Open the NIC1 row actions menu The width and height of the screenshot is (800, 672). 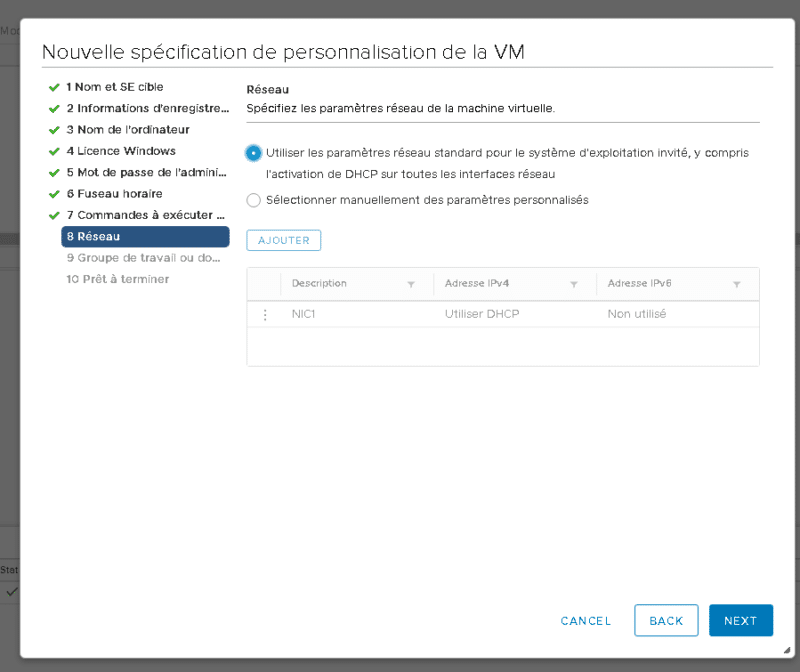click(x=265, y=314)
